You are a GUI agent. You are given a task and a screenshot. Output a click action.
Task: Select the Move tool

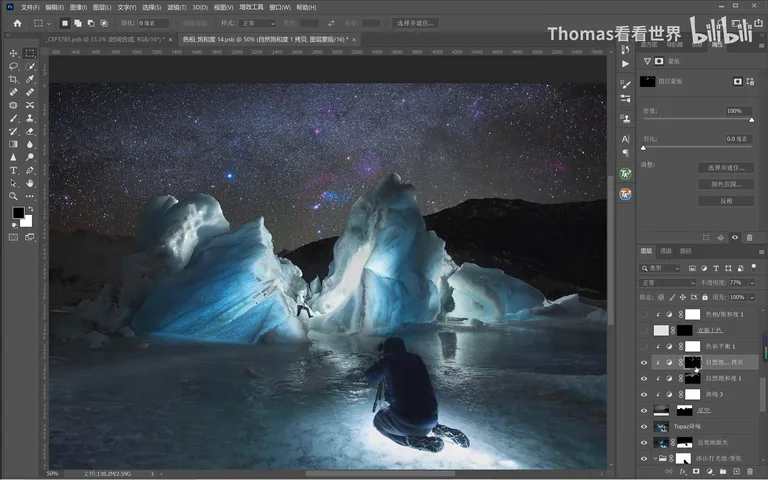point(13,53)
